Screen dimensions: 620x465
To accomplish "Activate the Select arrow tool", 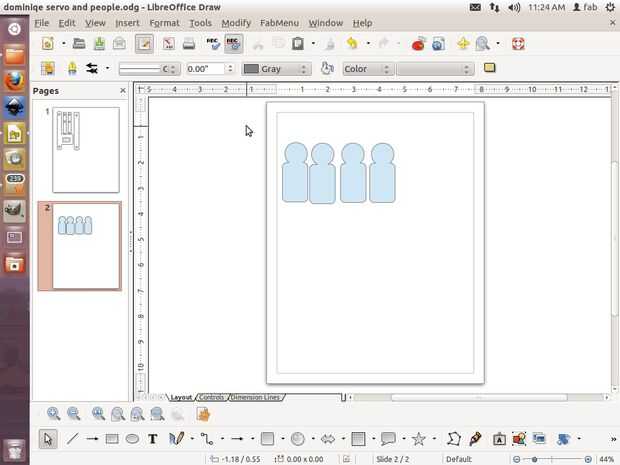I will coord(48,439).
